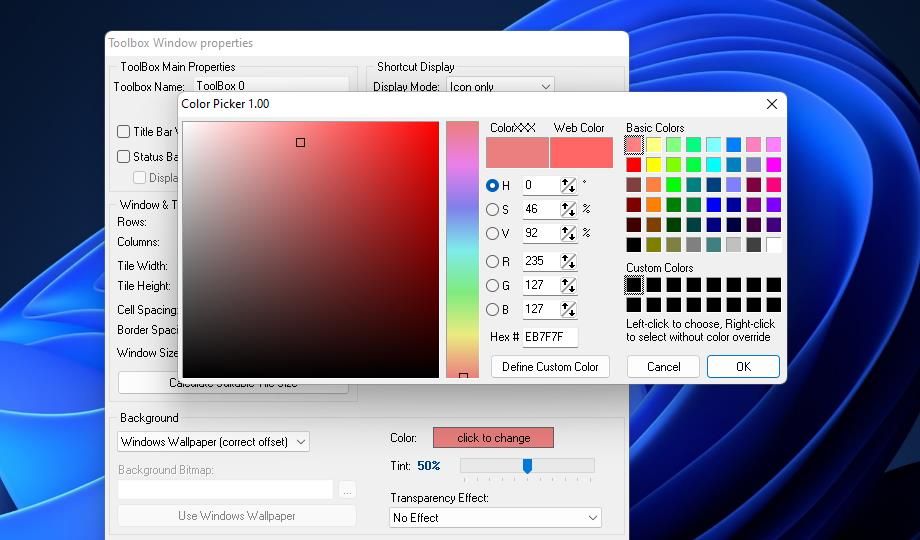Pick the magenta basic color swatch
Image resolution: width=920 pixels, height=540 pixels.
[773, 164]
